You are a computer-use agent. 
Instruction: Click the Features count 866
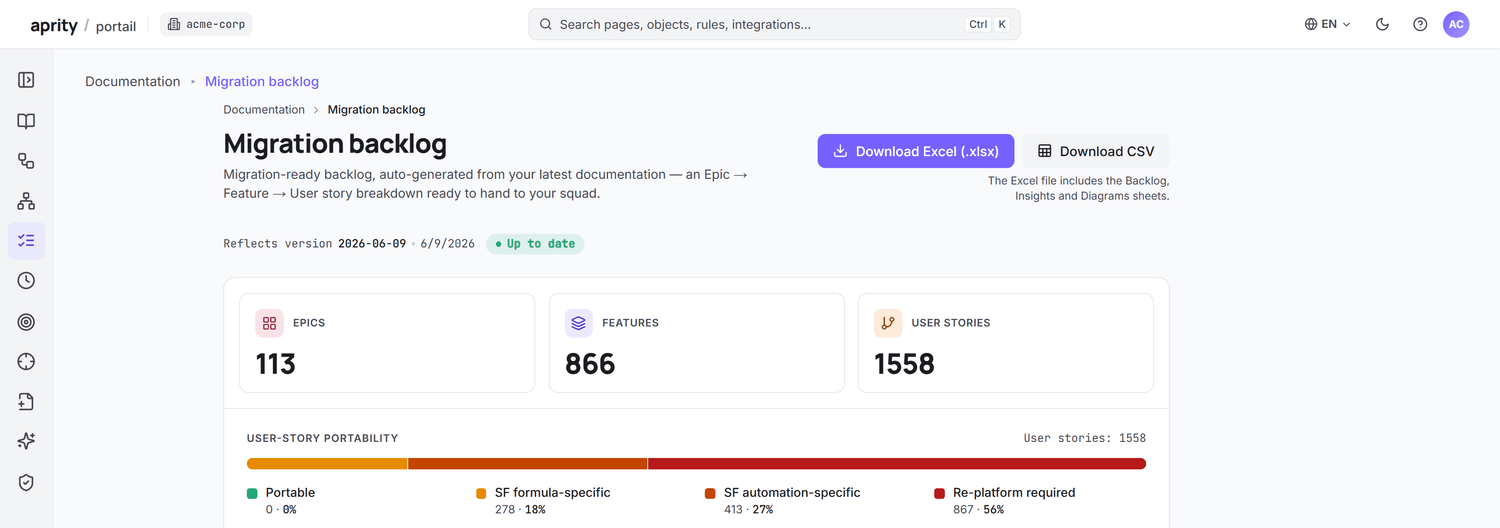point(590,364)
